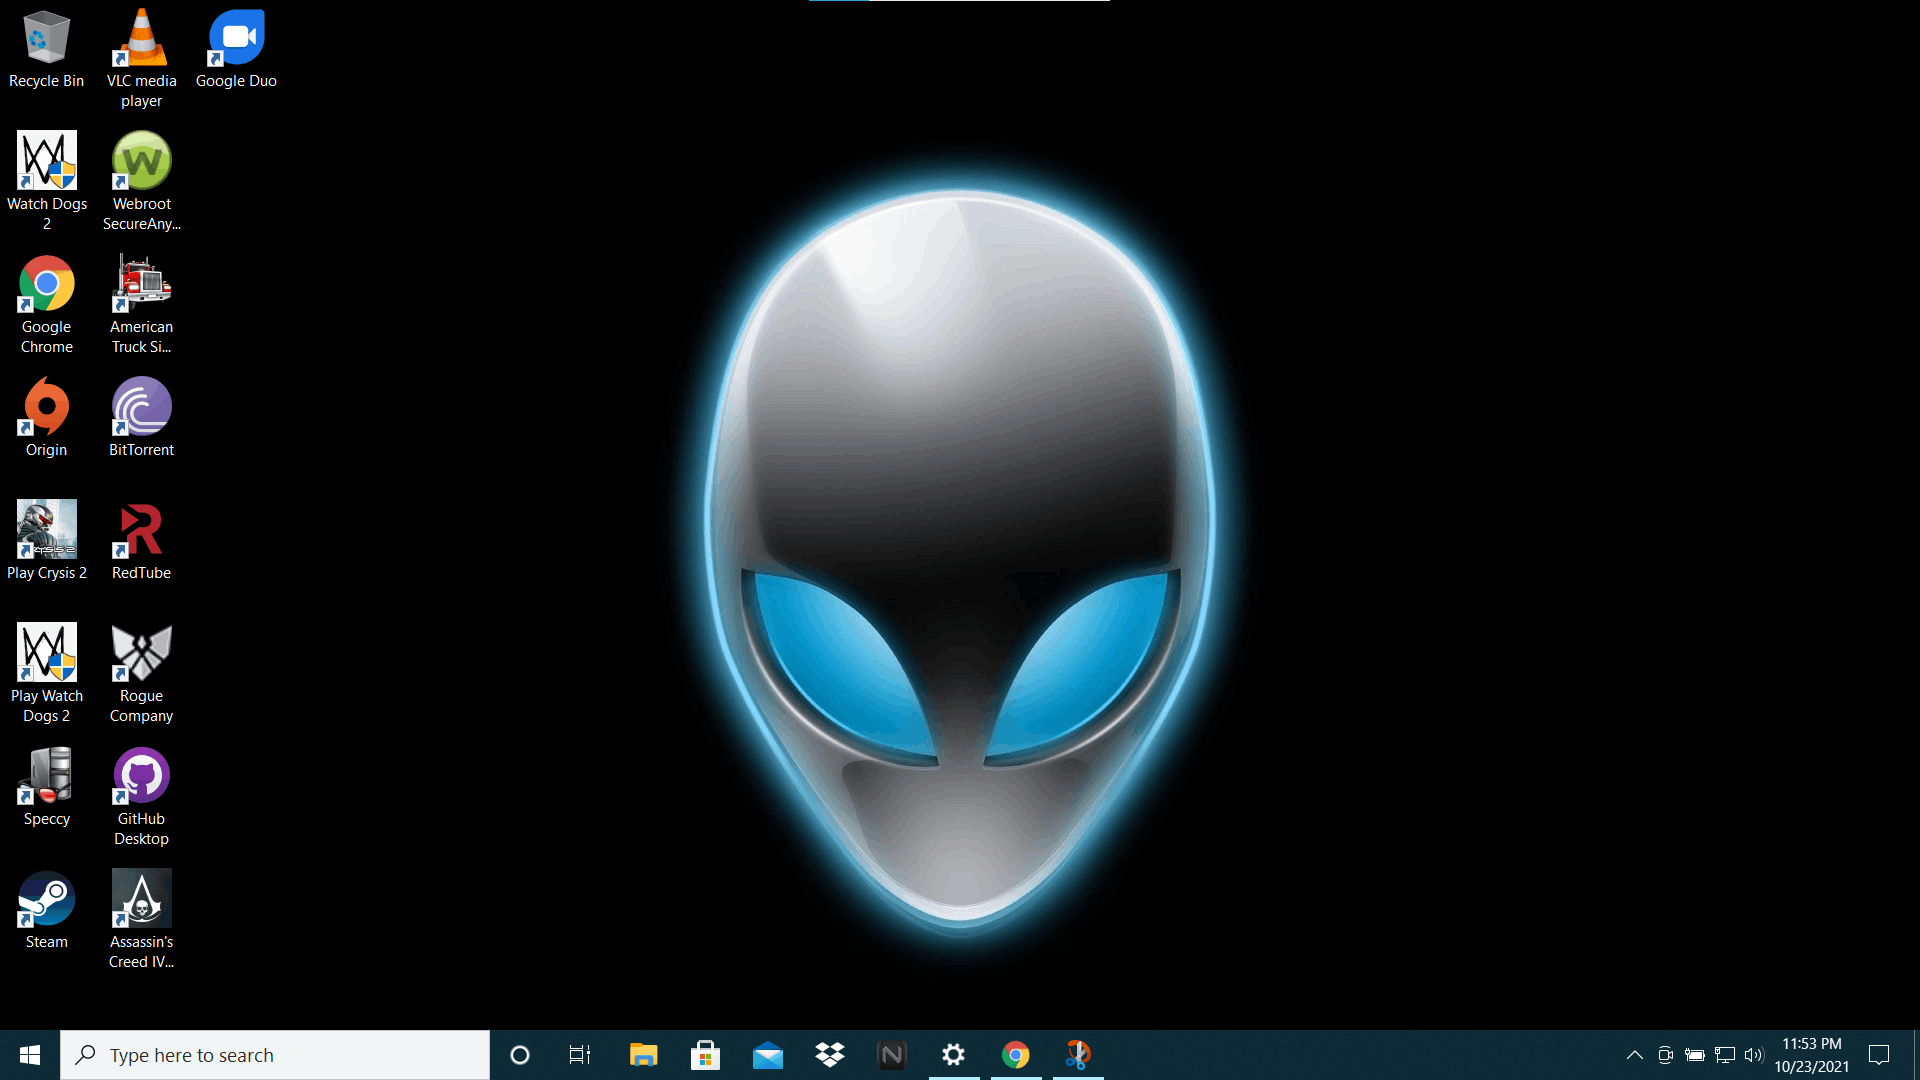
Task: Open Google Duo
Action: (x=236, y=38)
